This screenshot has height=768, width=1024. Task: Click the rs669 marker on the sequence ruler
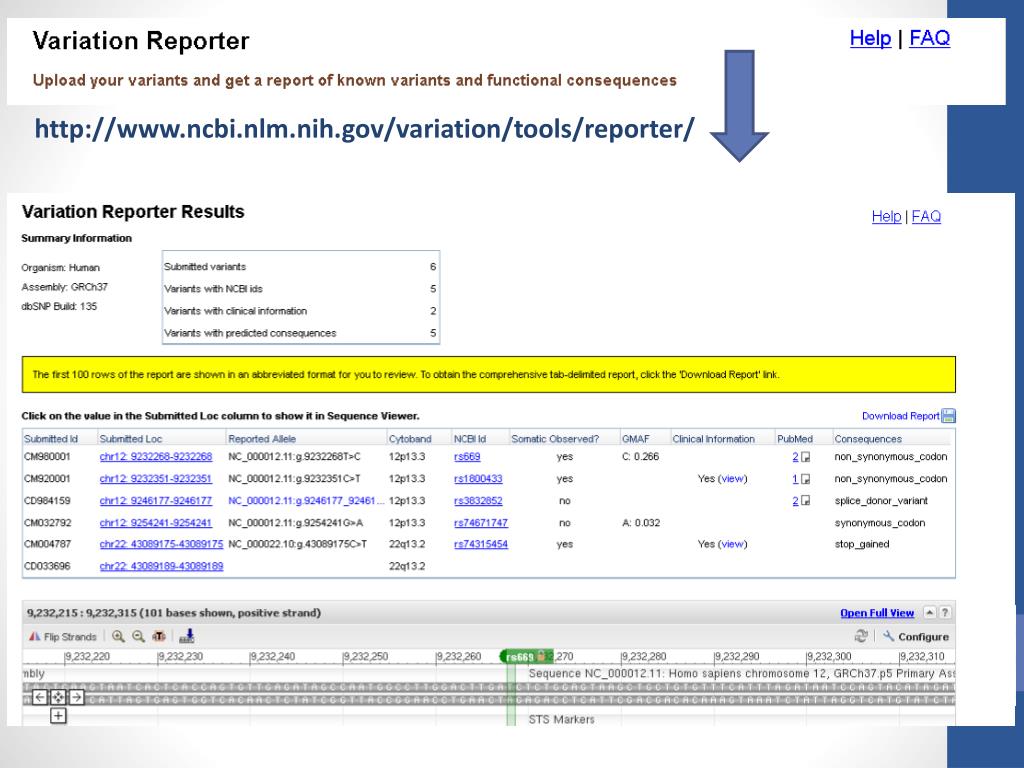[526, 656]
